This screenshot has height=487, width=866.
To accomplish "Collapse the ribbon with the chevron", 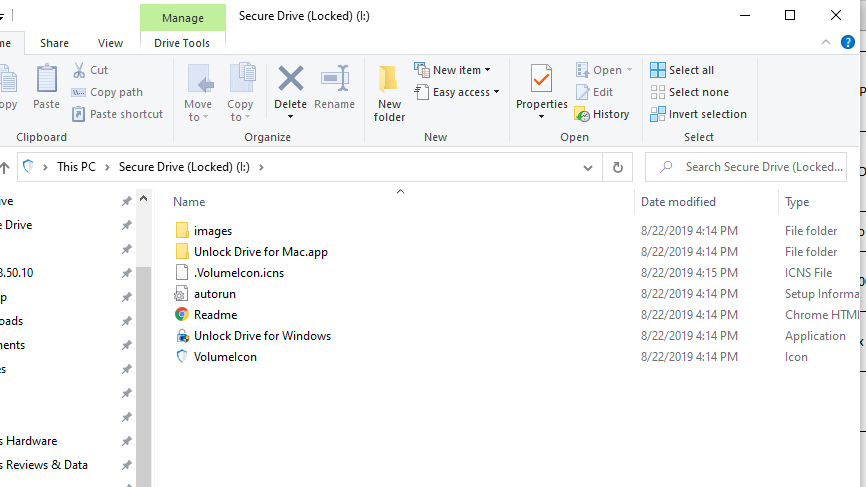I will [826, 42].
